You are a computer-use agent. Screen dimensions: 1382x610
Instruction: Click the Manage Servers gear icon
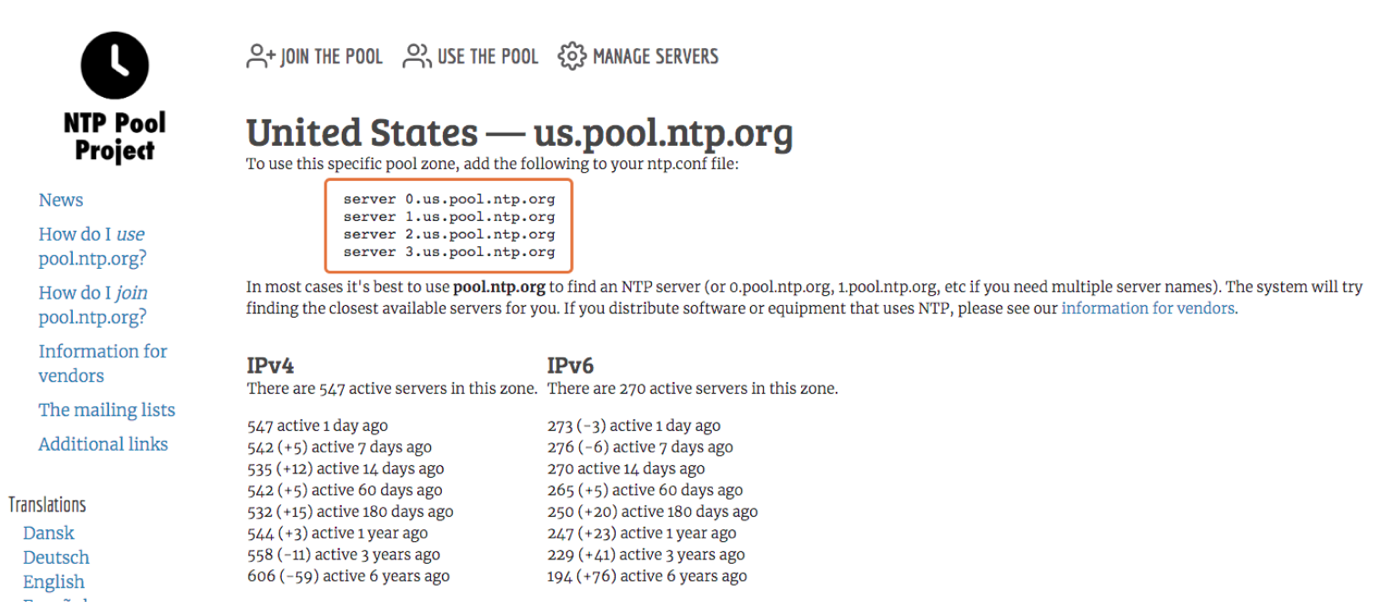click(x=572, y=56)
